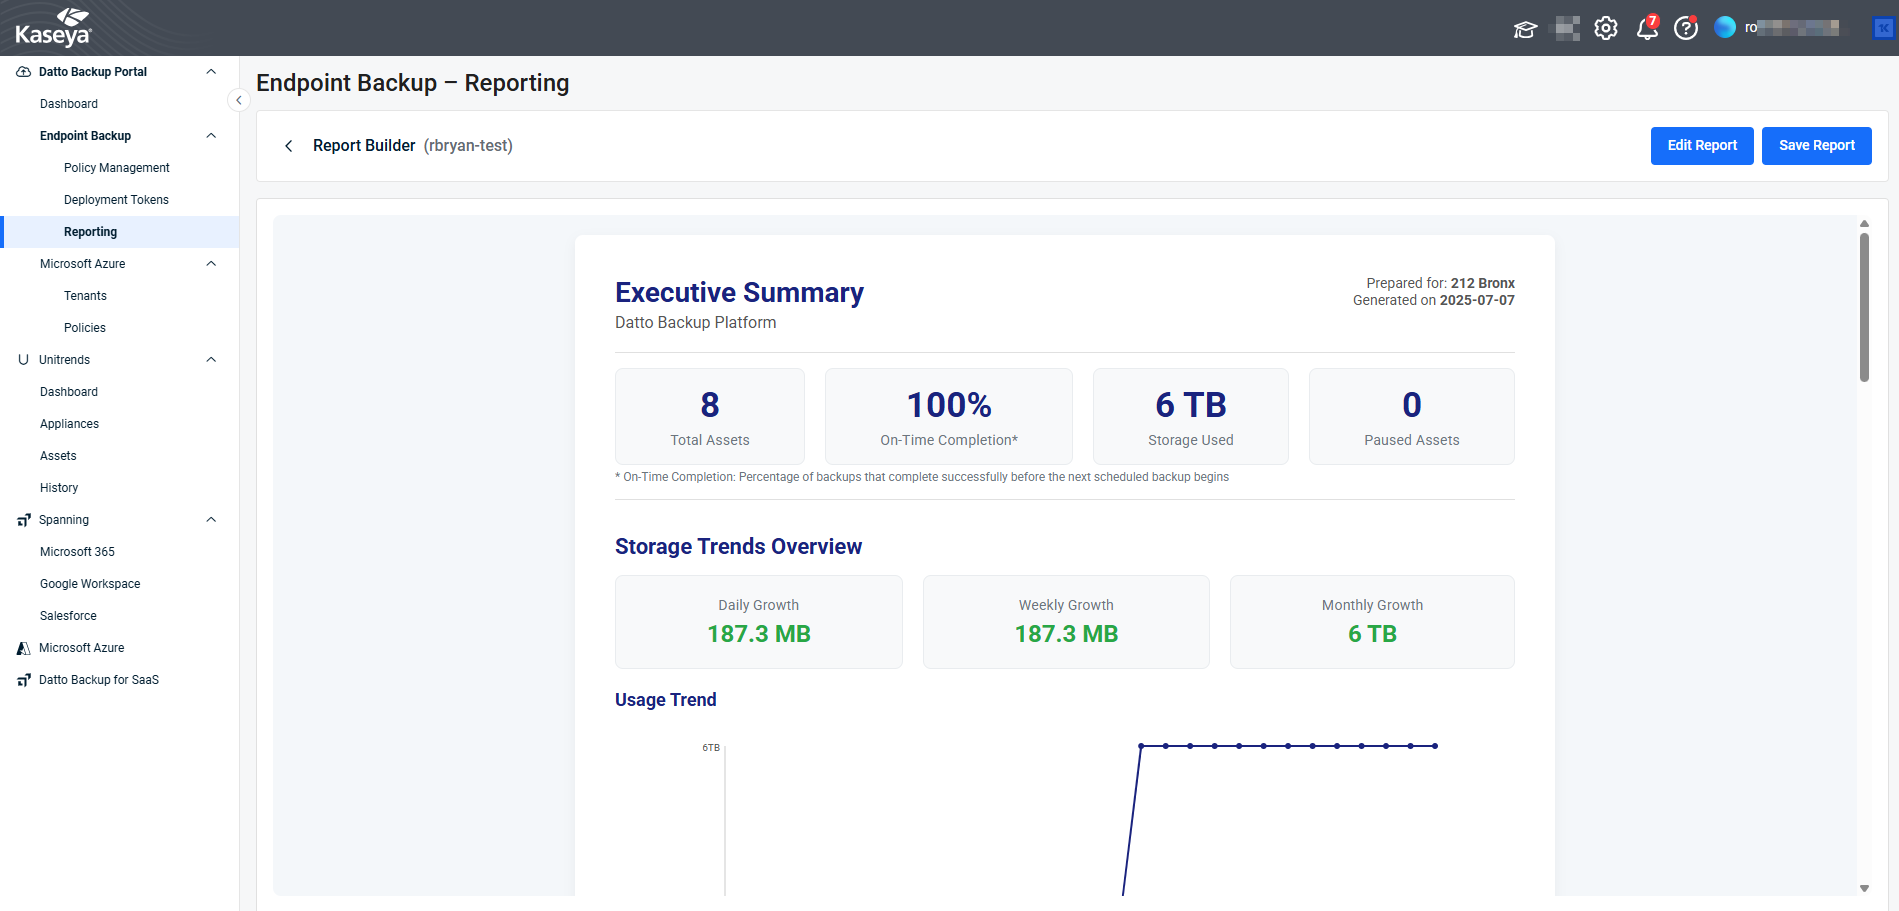
Task: Open the graduation cap training icon
Action: pyautogui.click(x=1525, y=29)
